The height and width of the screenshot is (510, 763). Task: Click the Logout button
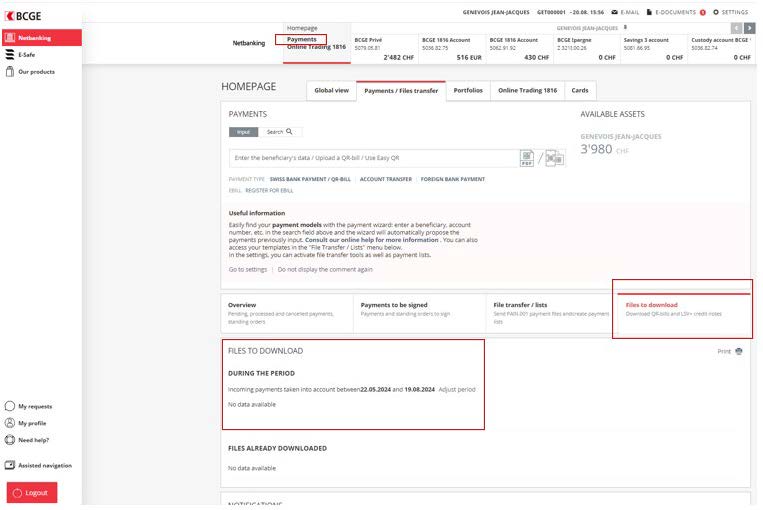click(32, 492)
